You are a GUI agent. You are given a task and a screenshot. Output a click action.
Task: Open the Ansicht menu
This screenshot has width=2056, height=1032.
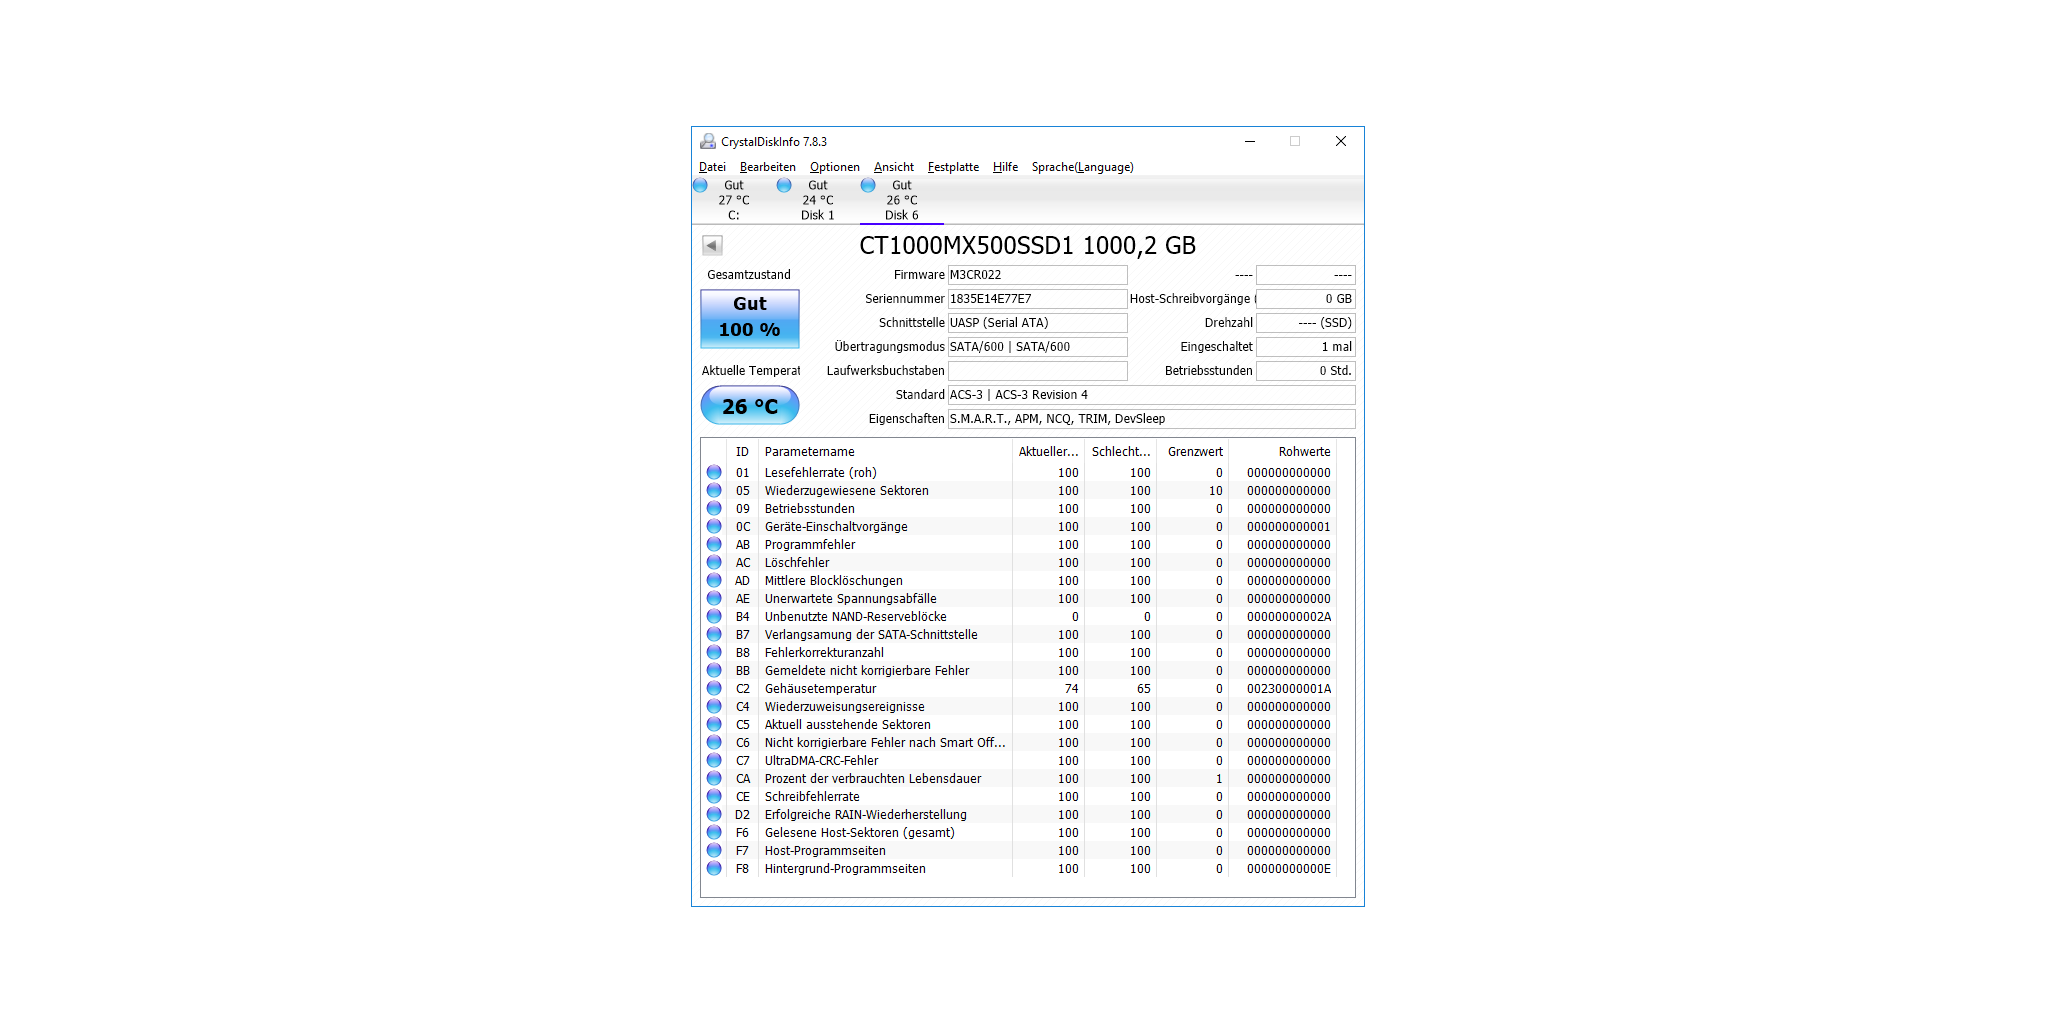pos(894,167)
